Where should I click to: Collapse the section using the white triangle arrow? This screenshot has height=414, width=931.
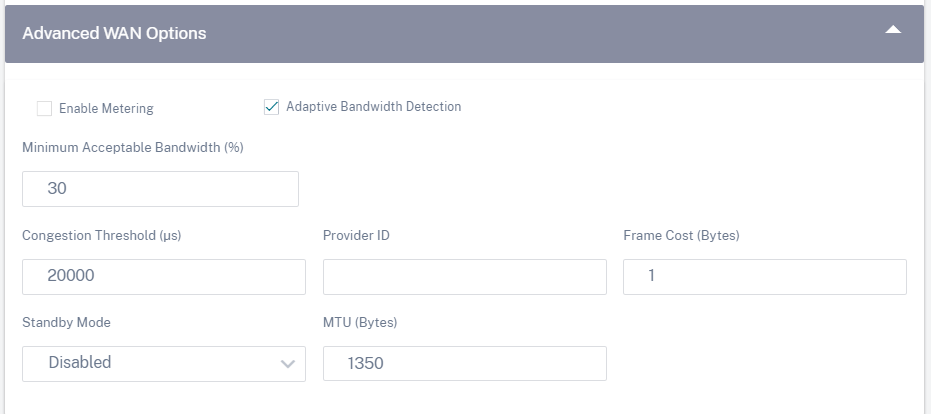893,30
